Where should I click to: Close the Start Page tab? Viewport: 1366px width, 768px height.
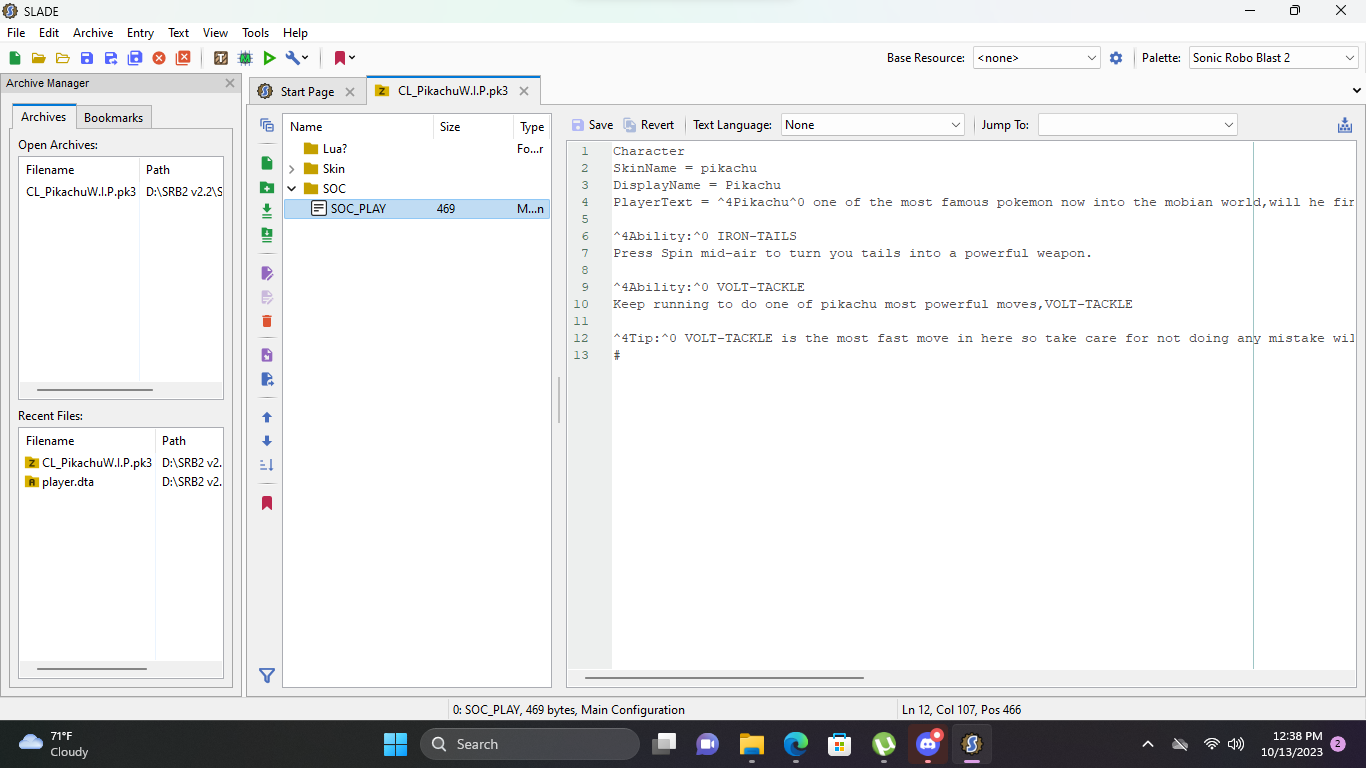pyautogui.click(x=349, y=92)
